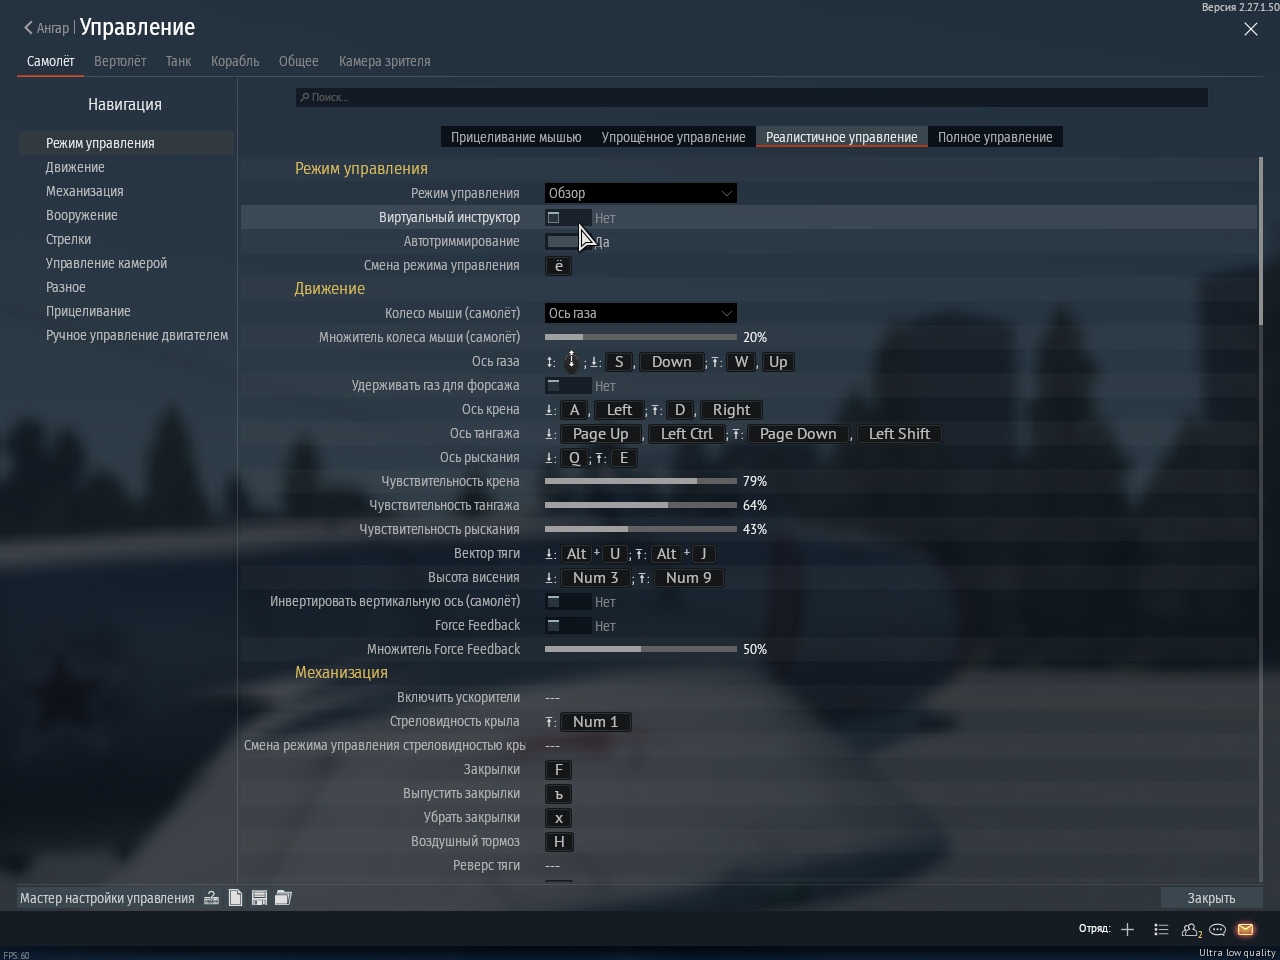Click the Поиск search field

751,97
